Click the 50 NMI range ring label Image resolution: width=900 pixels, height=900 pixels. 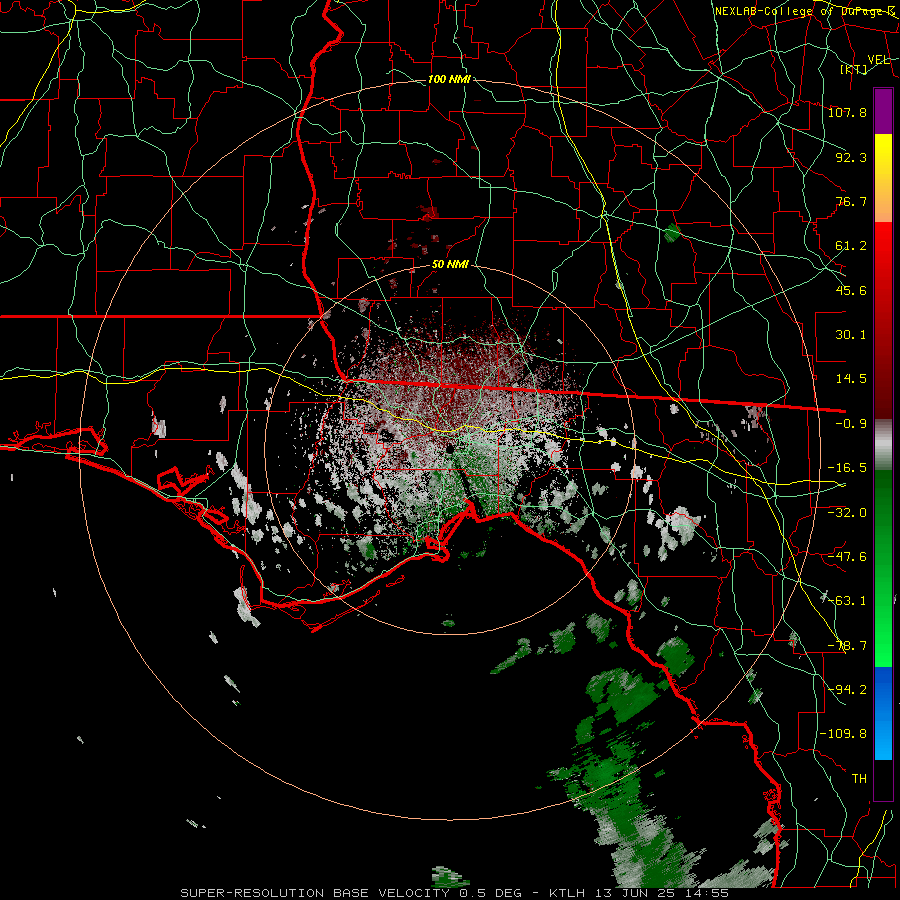point(450,265)
